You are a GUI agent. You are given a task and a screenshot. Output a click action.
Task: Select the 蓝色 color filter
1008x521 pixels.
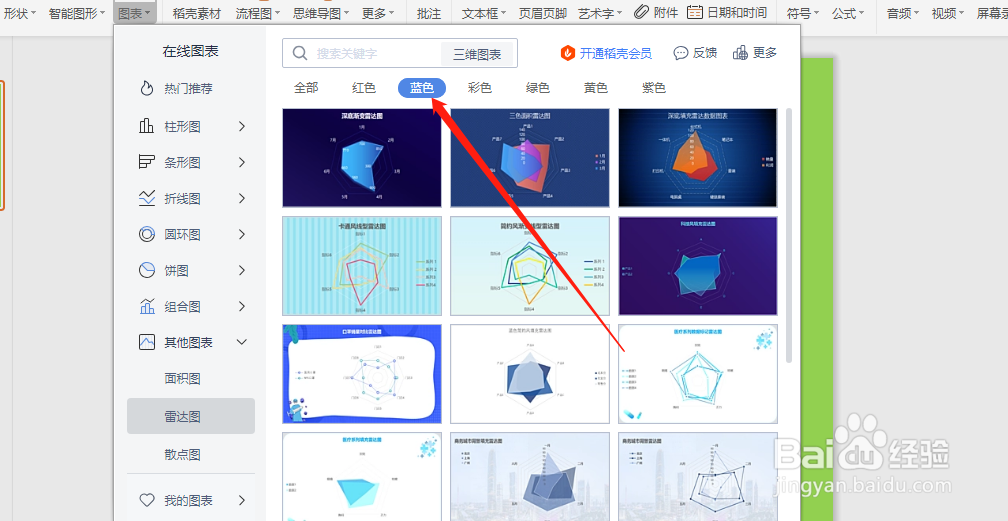(x=422, y=88)
